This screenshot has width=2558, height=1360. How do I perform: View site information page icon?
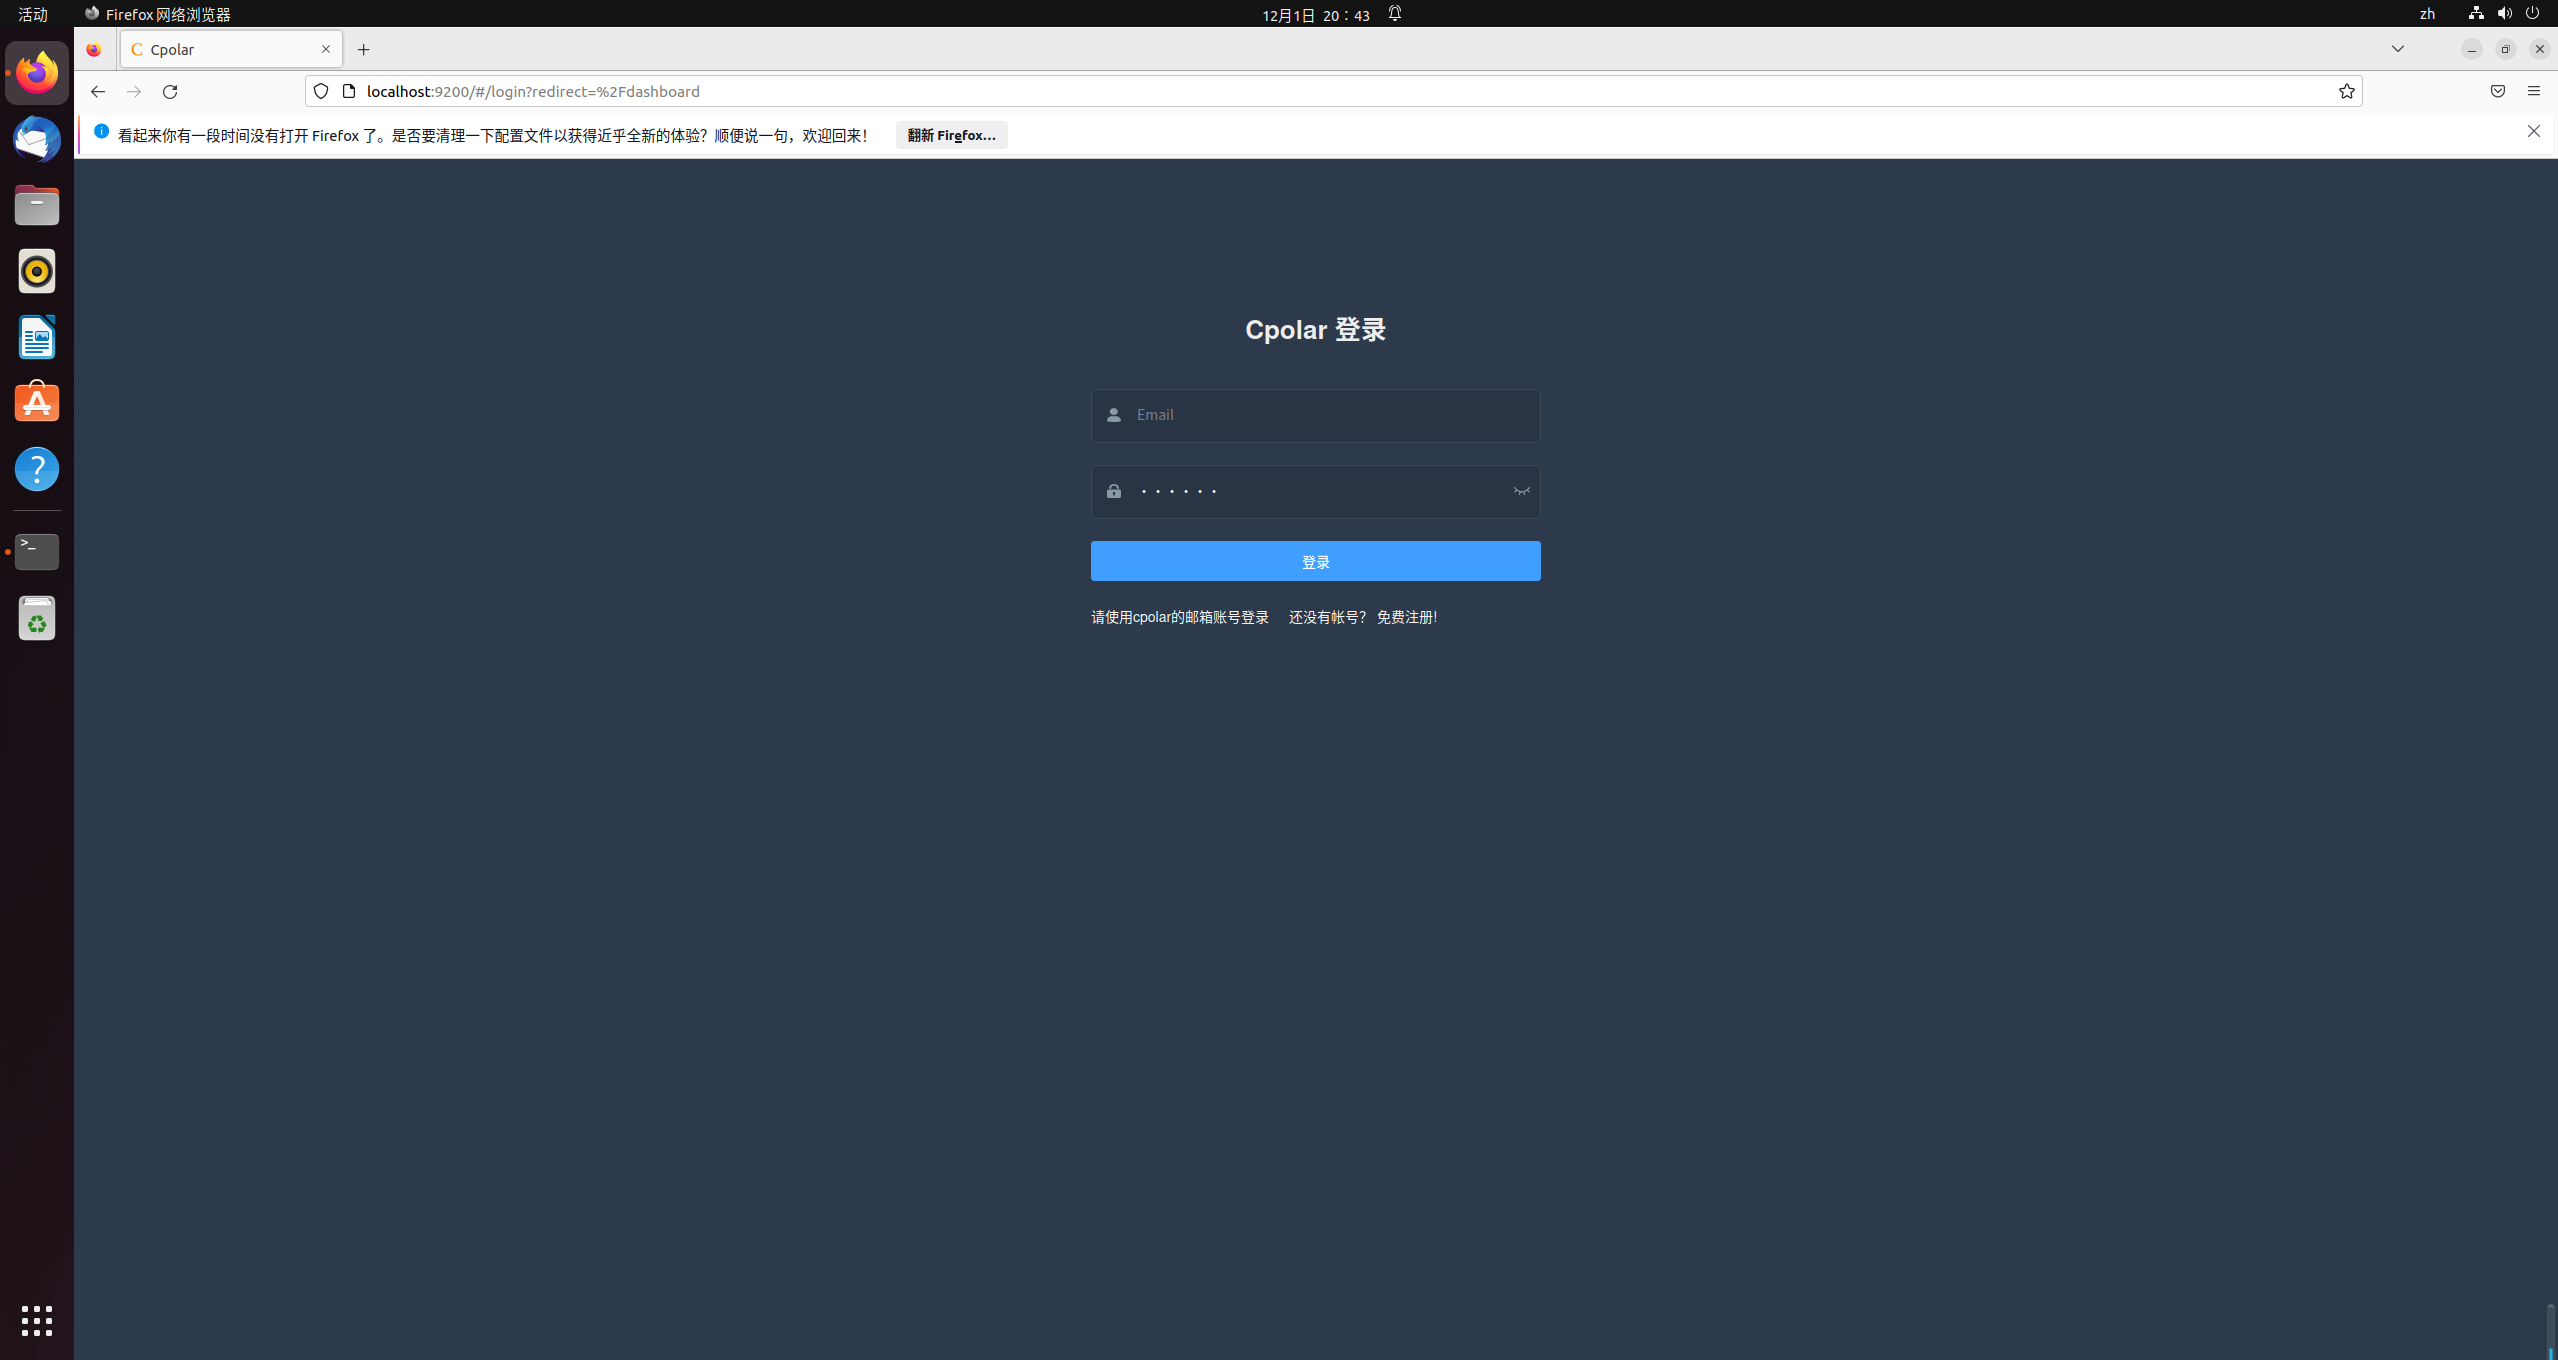tap(349, 91)
